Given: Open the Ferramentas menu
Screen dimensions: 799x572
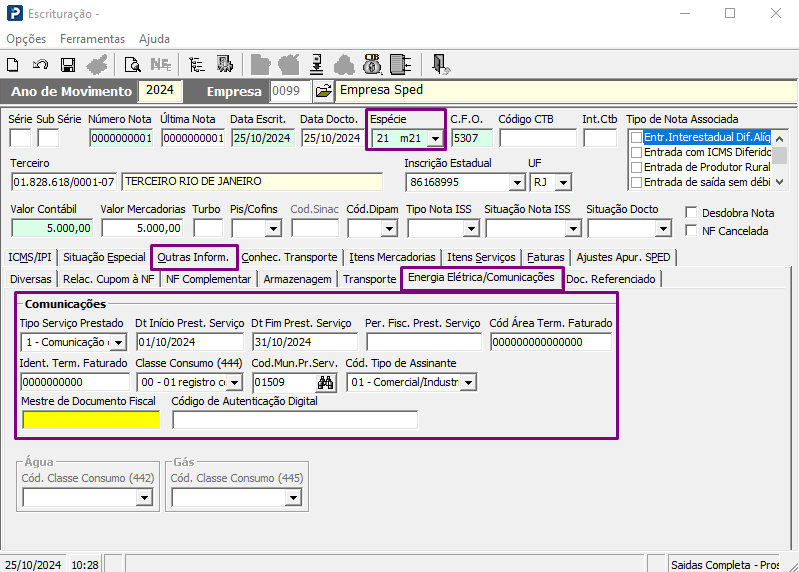Looking at the screenshot, I should [92, 39].
